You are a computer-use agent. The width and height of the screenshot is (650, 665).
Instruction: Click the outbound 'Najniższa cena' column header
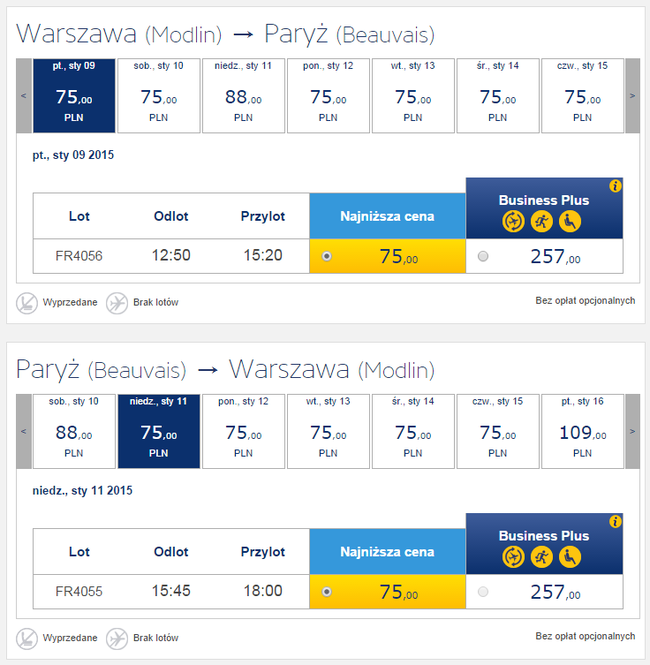[387, 216]
